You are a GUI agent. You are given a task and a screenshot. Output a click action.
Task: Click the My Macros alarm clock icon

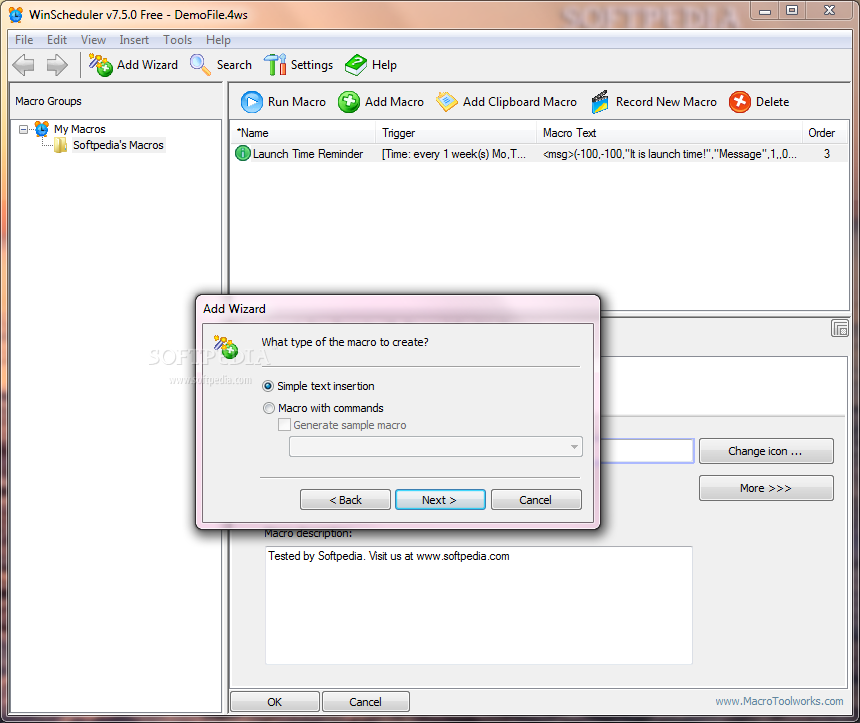[x=42, y=129]
